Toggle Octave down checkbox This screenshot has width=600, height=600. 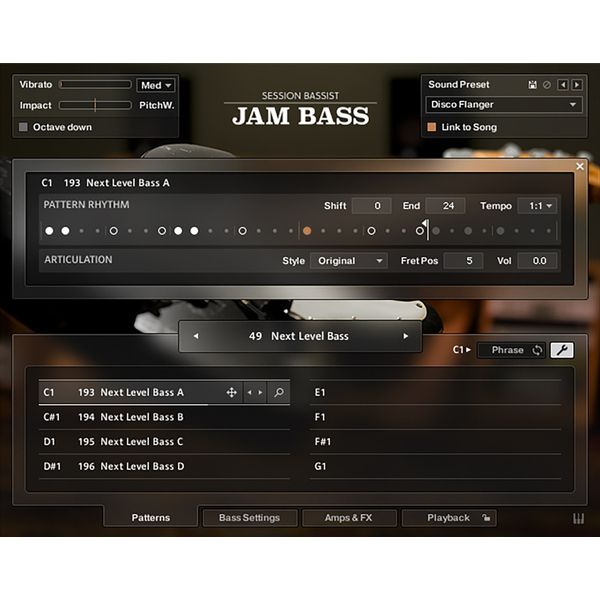[23, 127]
